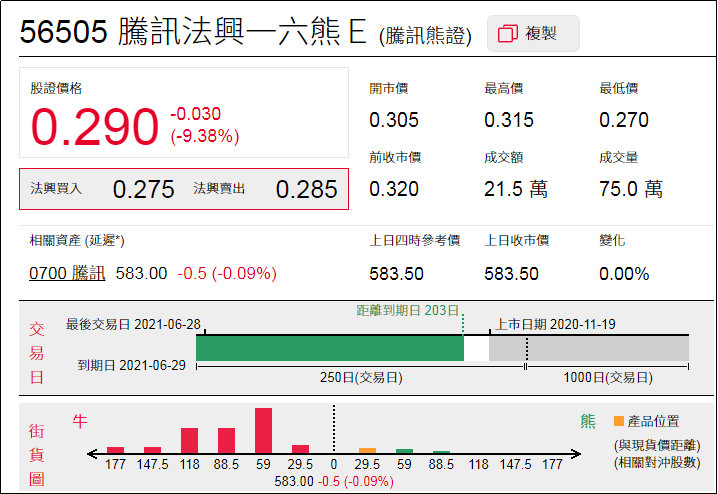
Task: Click the 距離到期日 203日 marker label
Action: 408,310
